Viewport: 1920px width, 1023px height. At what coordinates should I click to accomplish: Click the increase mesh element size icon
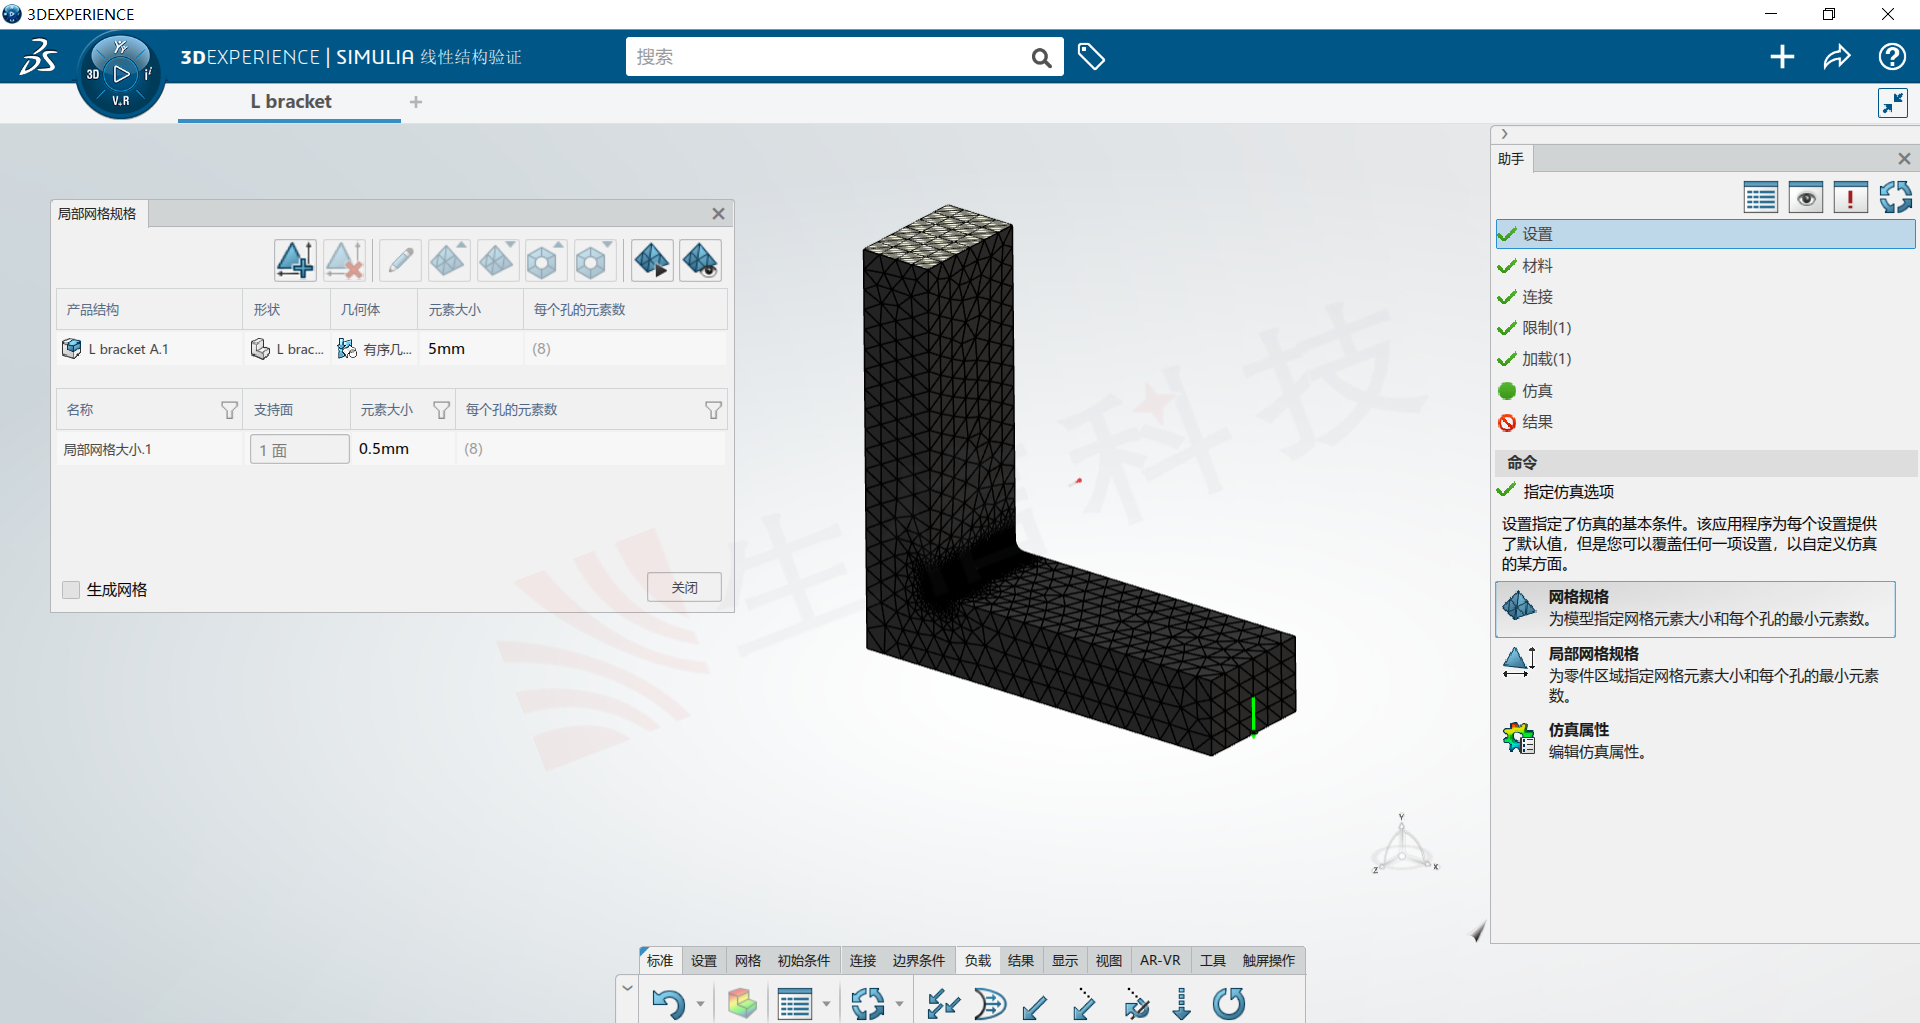(x=448, y=261)
